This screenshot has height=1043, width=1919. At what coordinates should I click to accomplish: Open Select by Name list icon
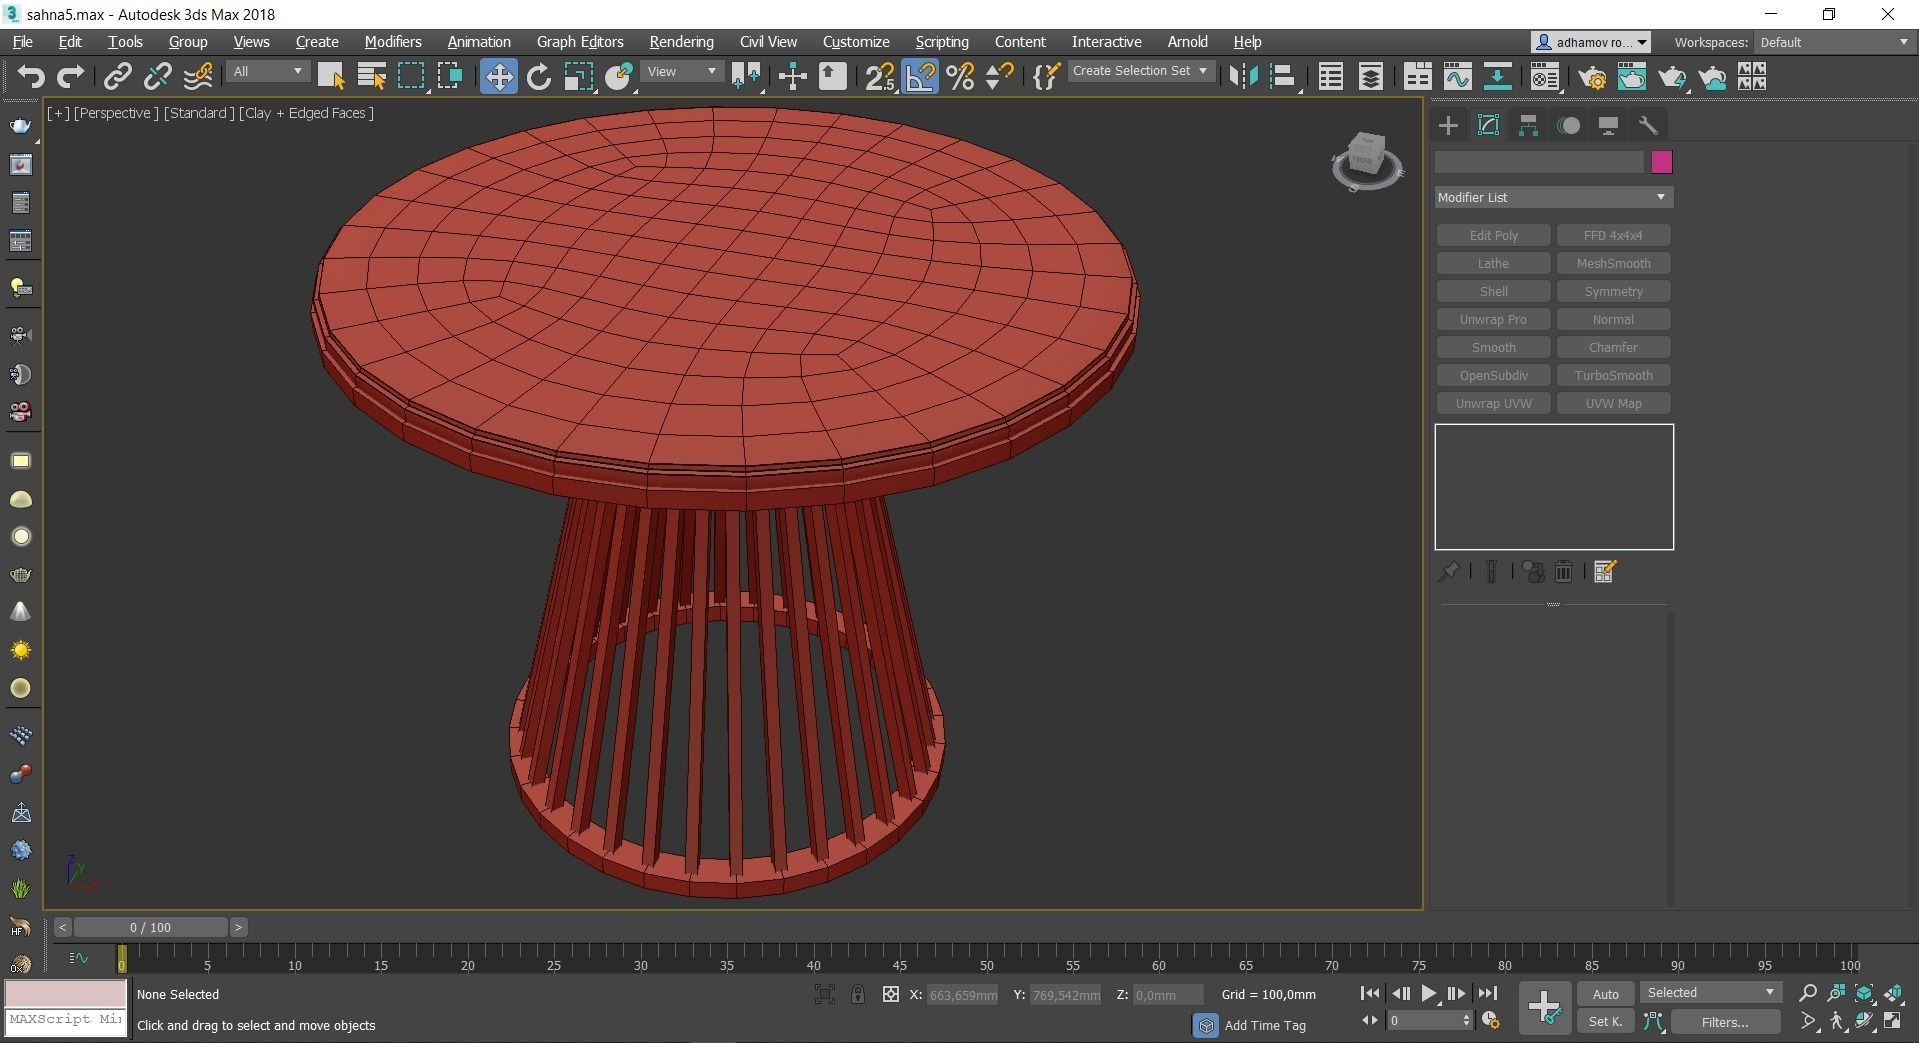click(x=371, y=76)
